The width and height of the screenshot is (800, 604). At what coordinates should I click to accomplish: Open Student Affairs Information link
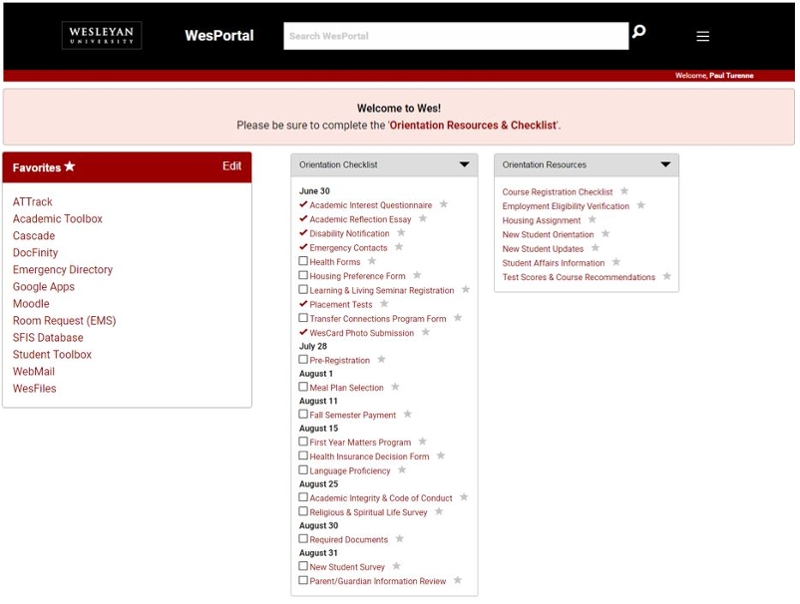(x=554, y=263)
